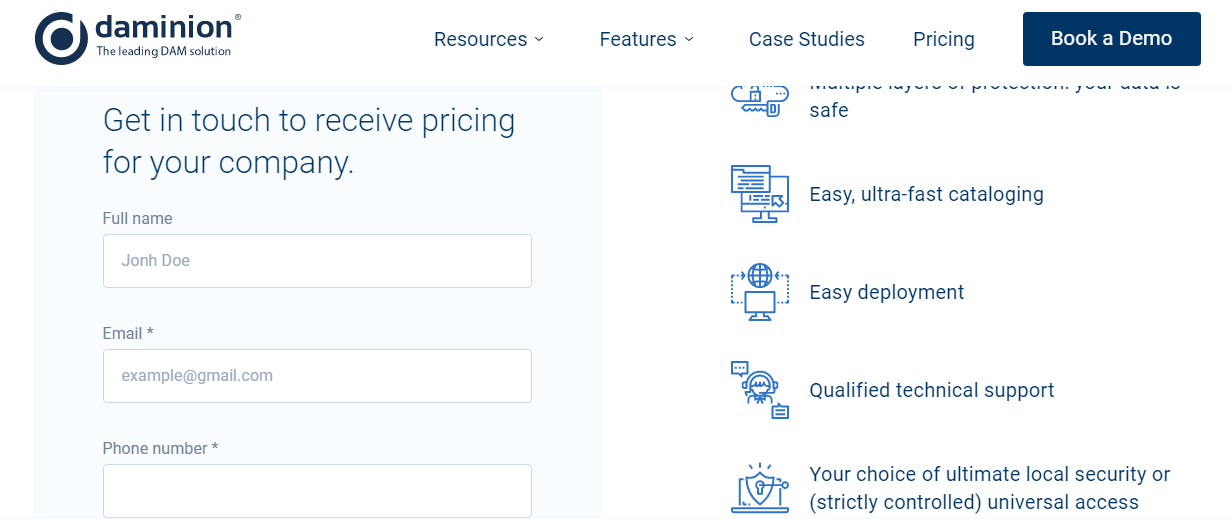Click the chevron next to Features
Viewport: 1232px width, 519px height.
point(689,39)
